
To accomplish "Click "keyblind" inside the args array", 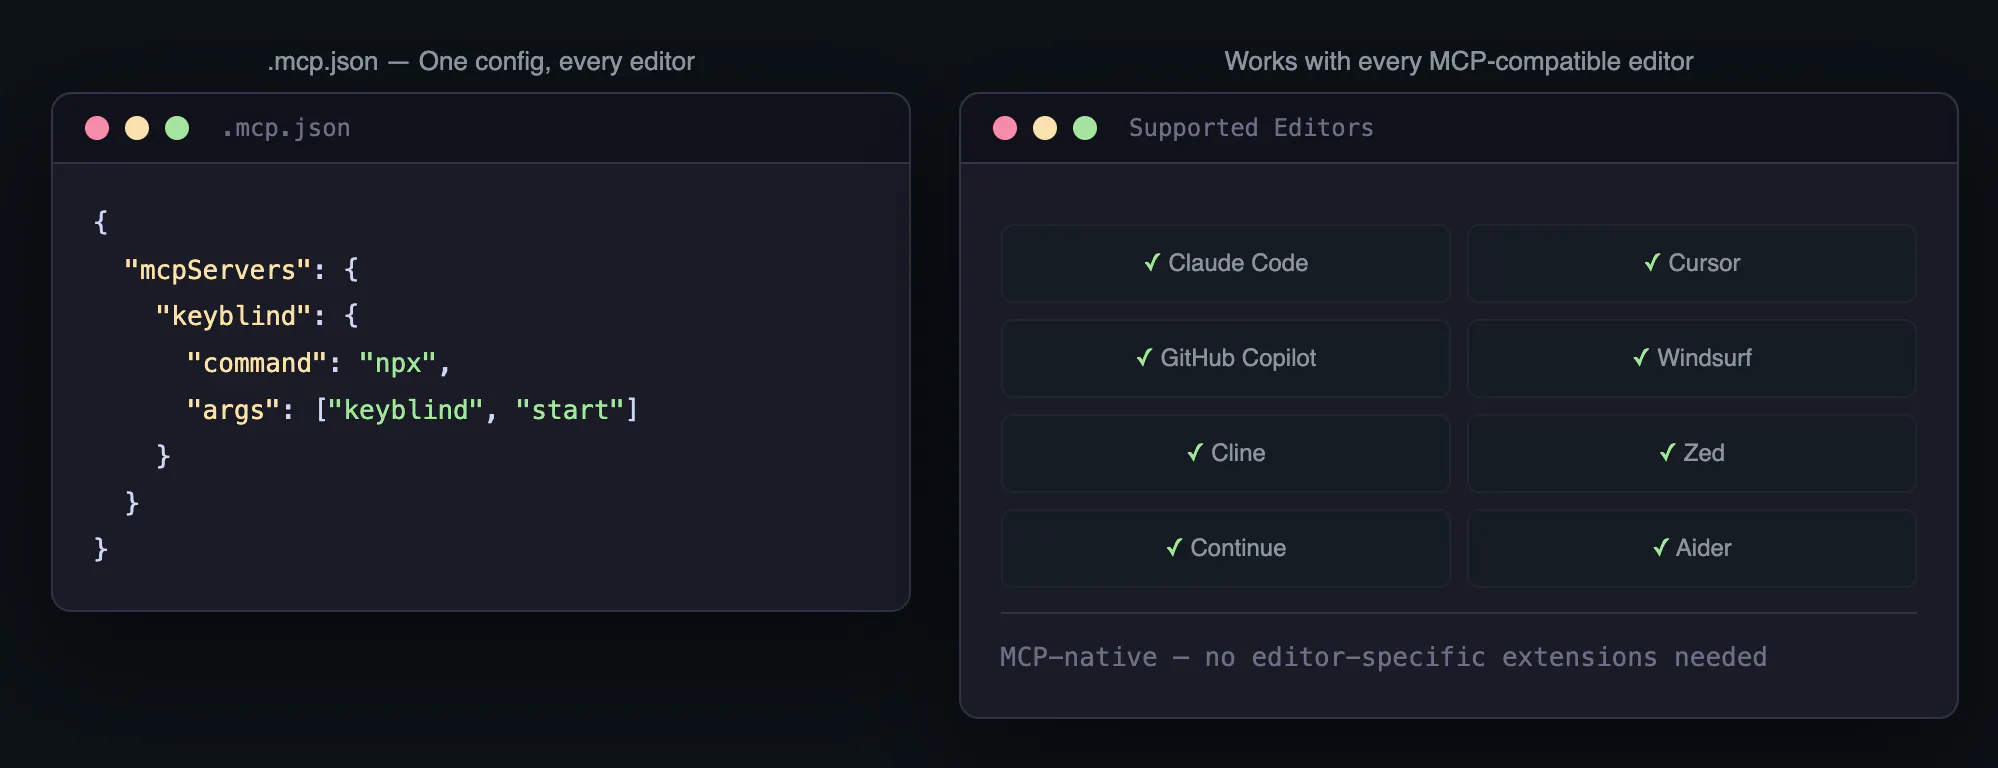I will [x=406, y=410].
